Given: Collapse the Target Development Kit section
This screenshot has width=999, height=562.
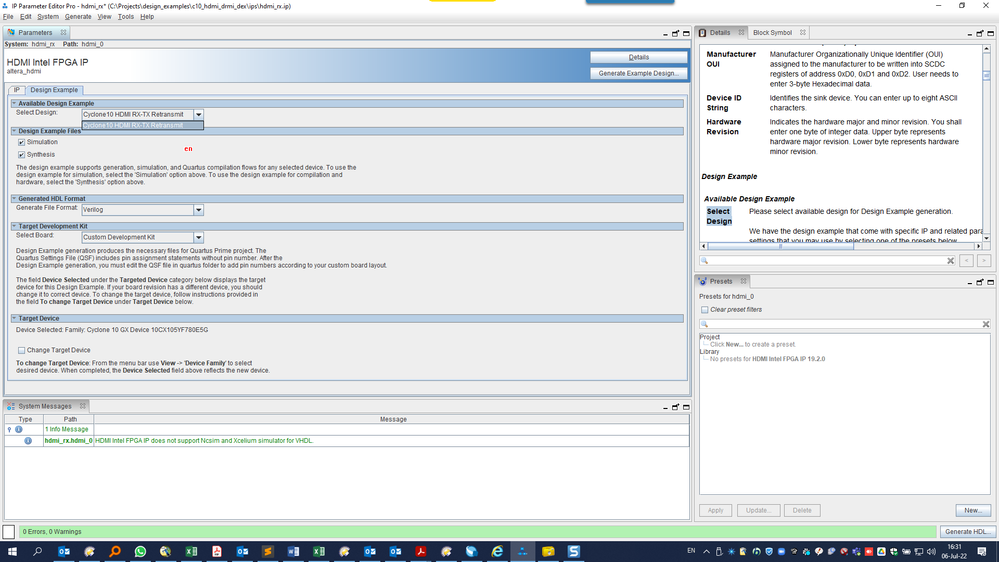Looking at the screenshot, I should pos(14,226).
